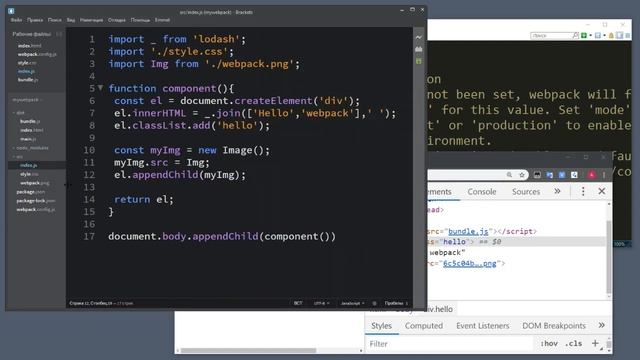
Task: Switch to Styles tab
Action: pyautogui.click(x=381, y=326)
